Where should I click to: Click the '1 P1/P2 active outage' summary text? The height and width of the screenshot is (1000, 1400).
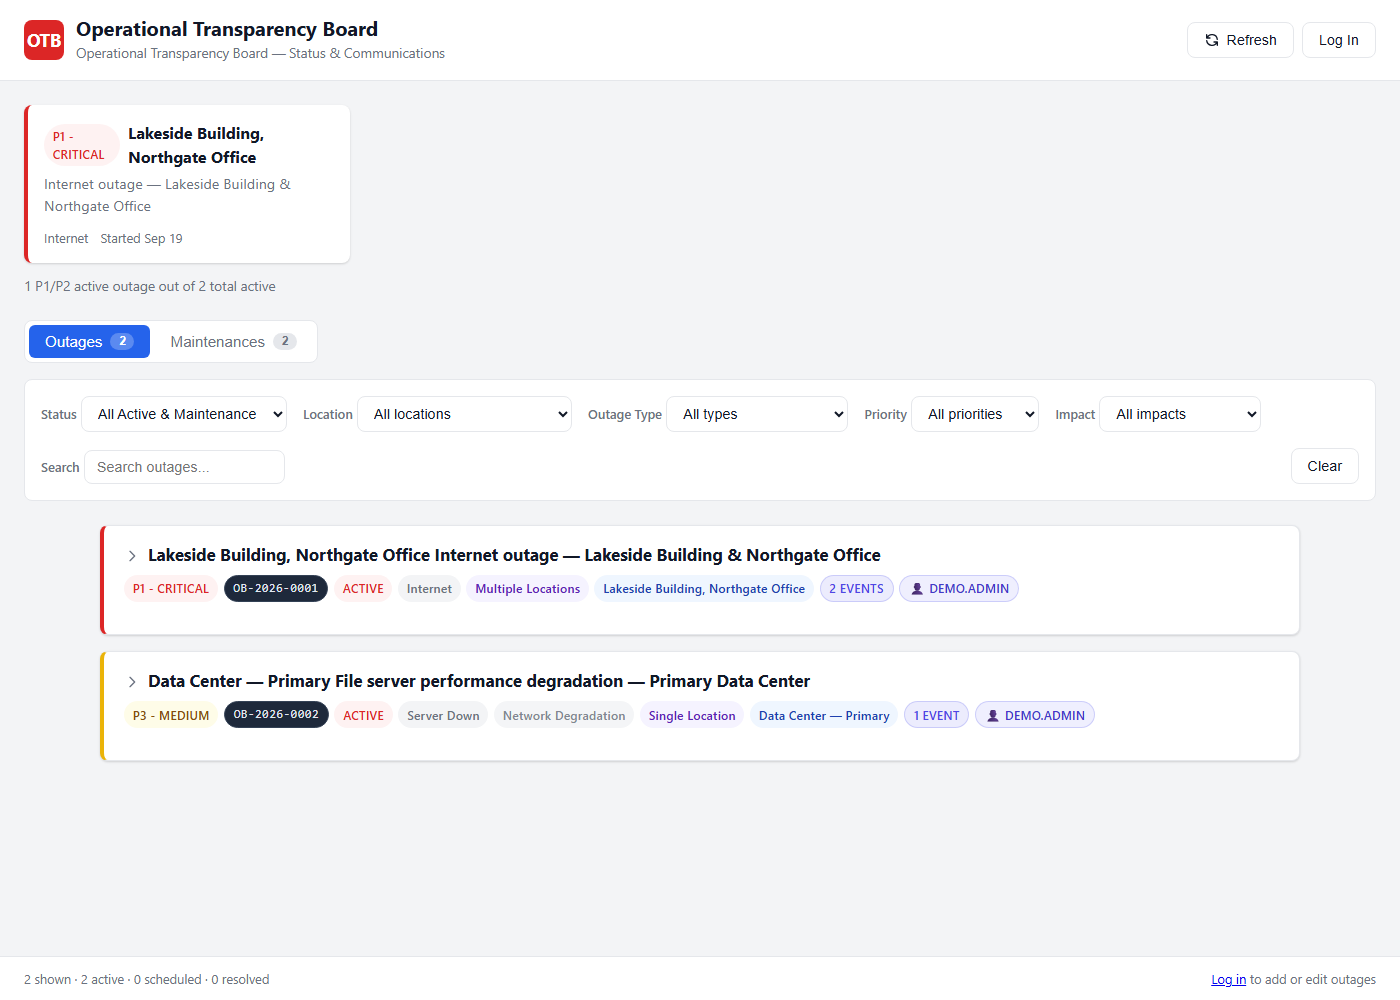pyautogui.click(x=150, y=287)
